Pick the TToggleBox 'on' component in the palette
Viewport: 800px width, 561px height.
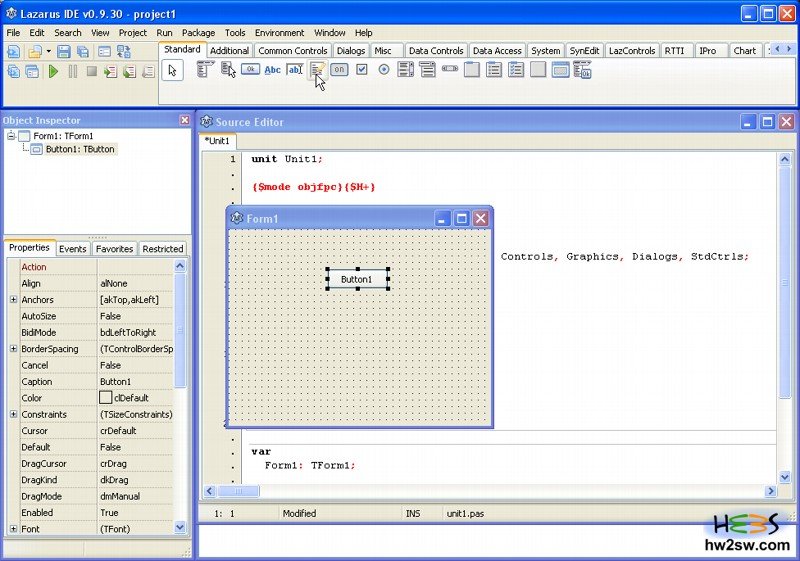coord(339,69)
